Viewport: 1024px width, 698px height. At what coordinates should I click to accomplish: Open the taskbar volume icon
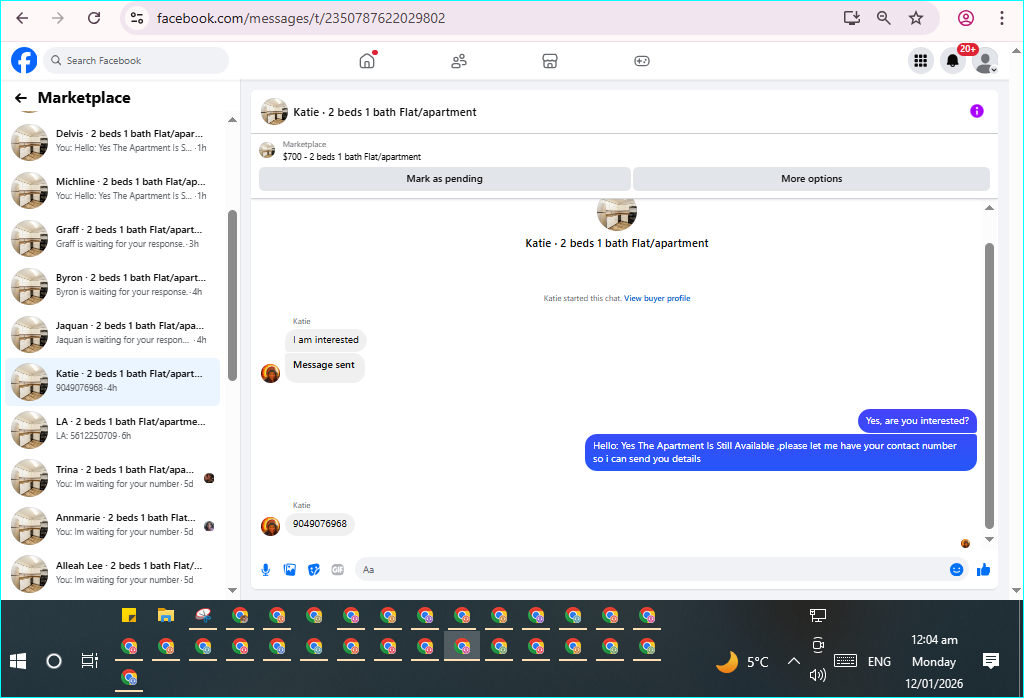818,675
